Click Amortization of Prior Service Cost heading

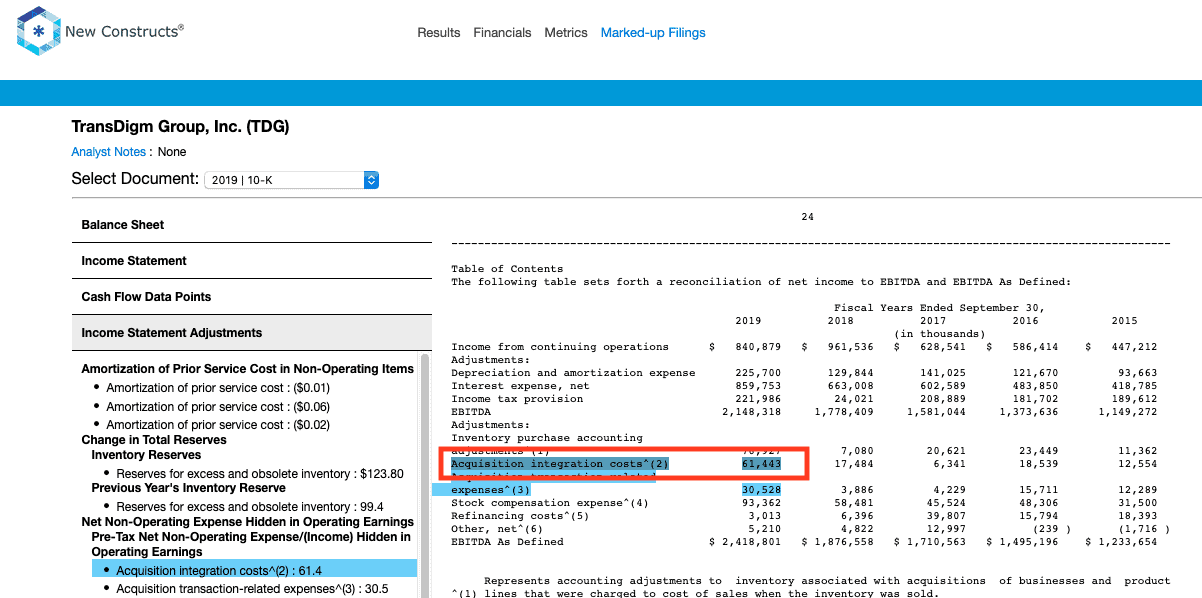[x=247, y=369]
